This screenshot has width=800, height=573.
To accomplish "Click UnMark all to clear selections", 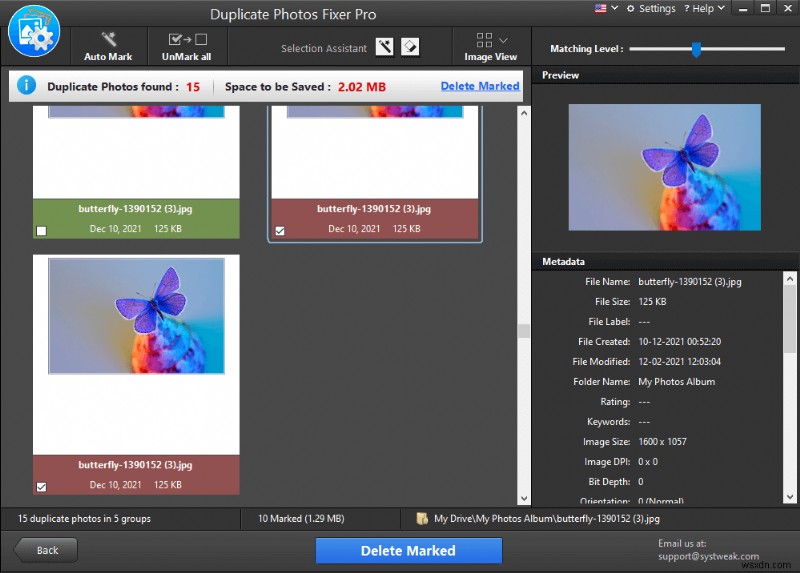I will [187, 47].
